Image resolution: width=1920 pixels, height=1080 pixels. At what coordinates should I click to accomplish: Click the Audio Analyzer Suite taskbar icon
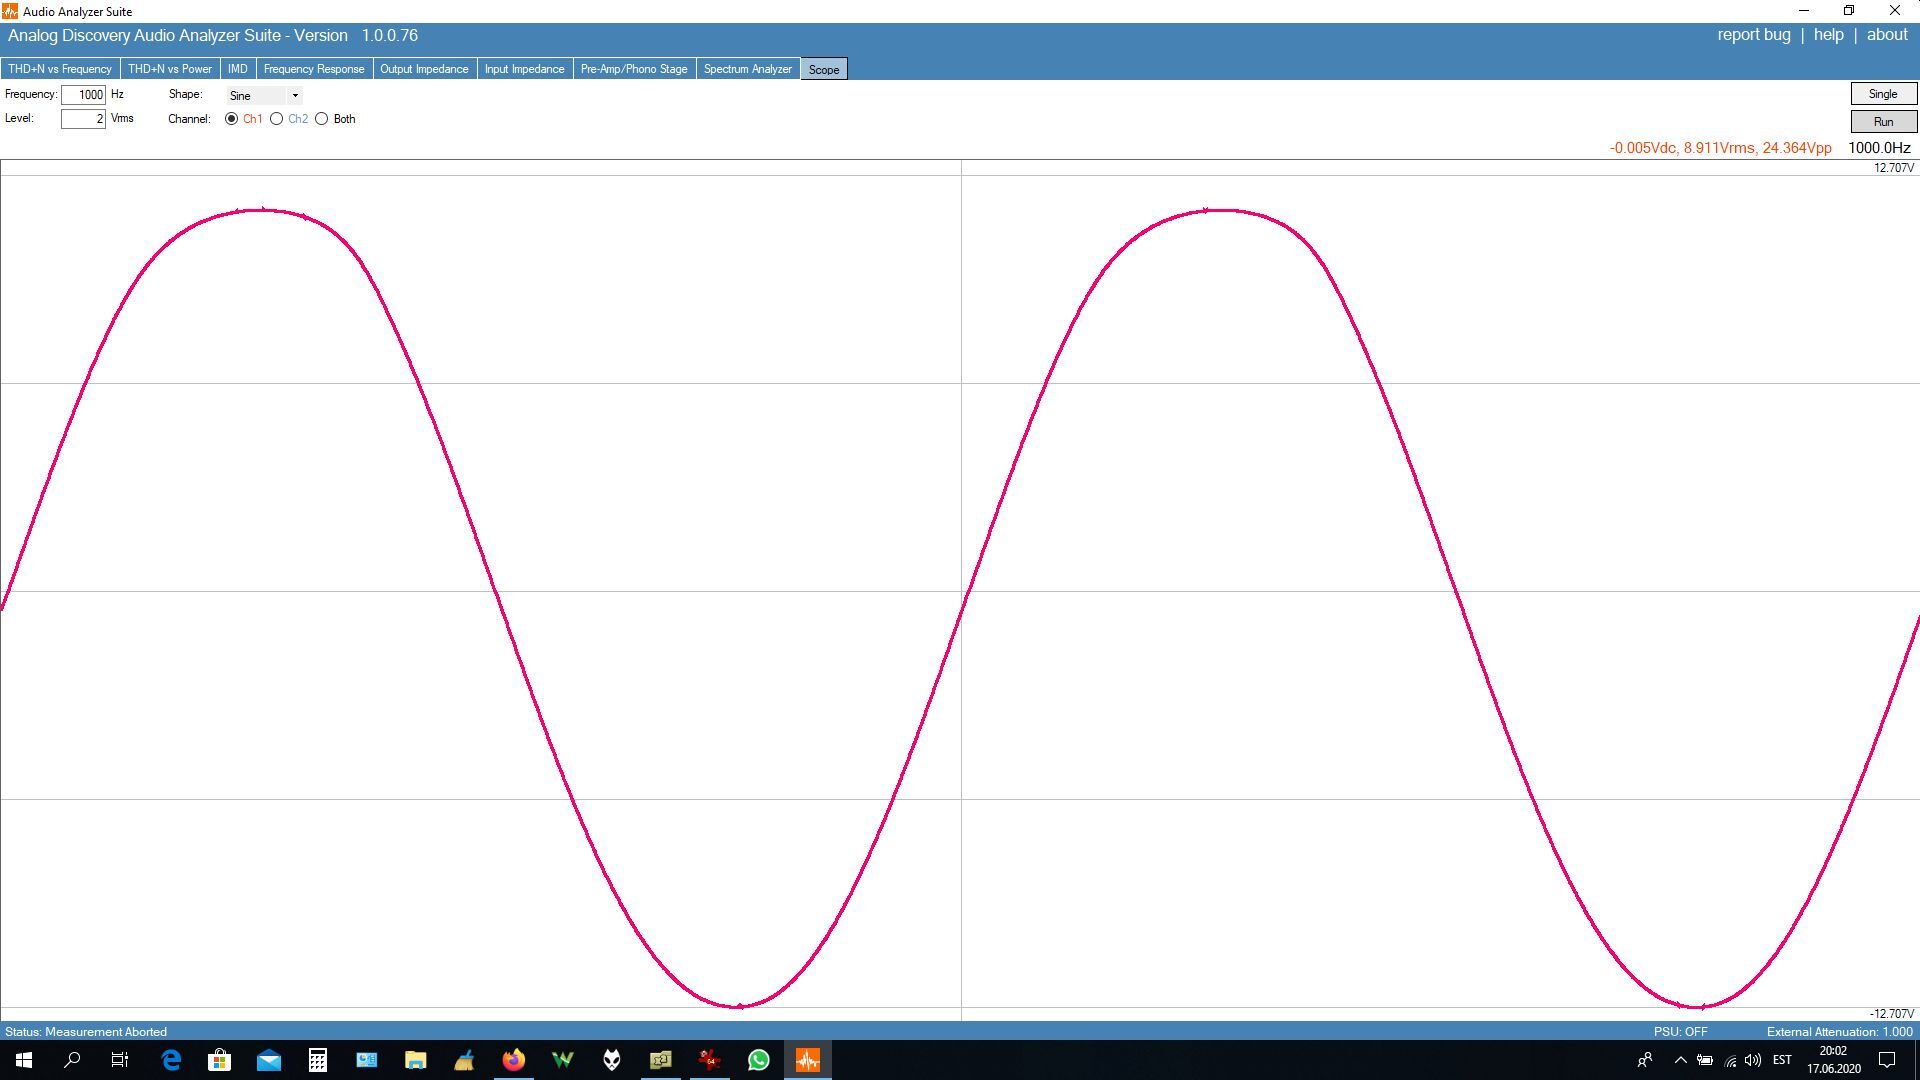[808, 1060]
